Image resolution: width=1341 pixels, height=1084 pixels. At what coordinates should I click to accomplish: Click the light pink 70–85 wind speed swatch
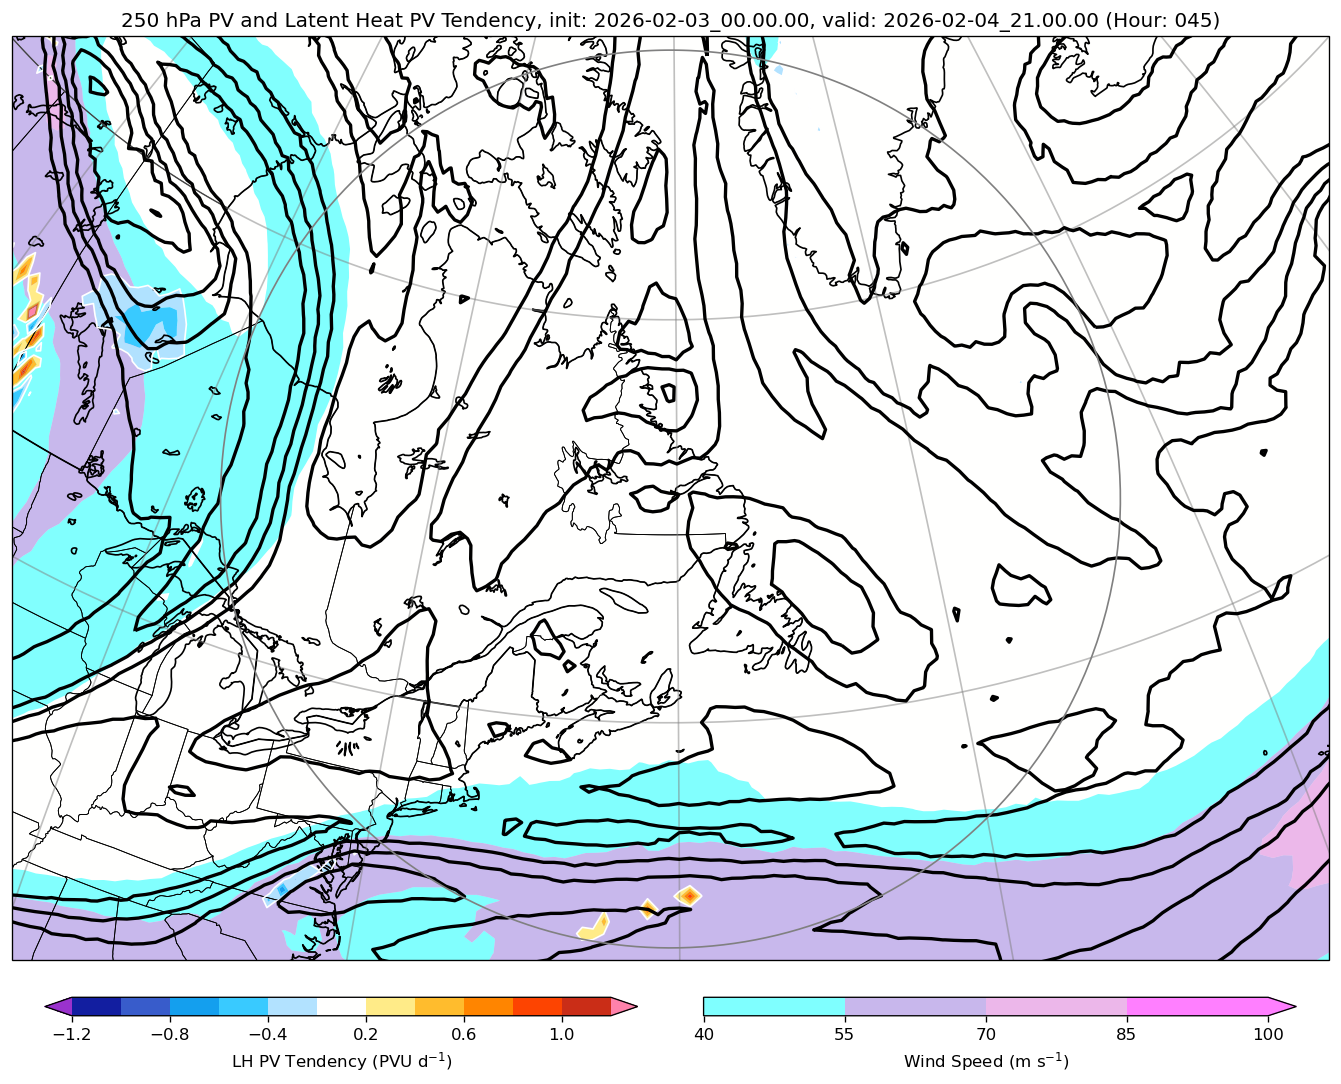[1056, 1006]
